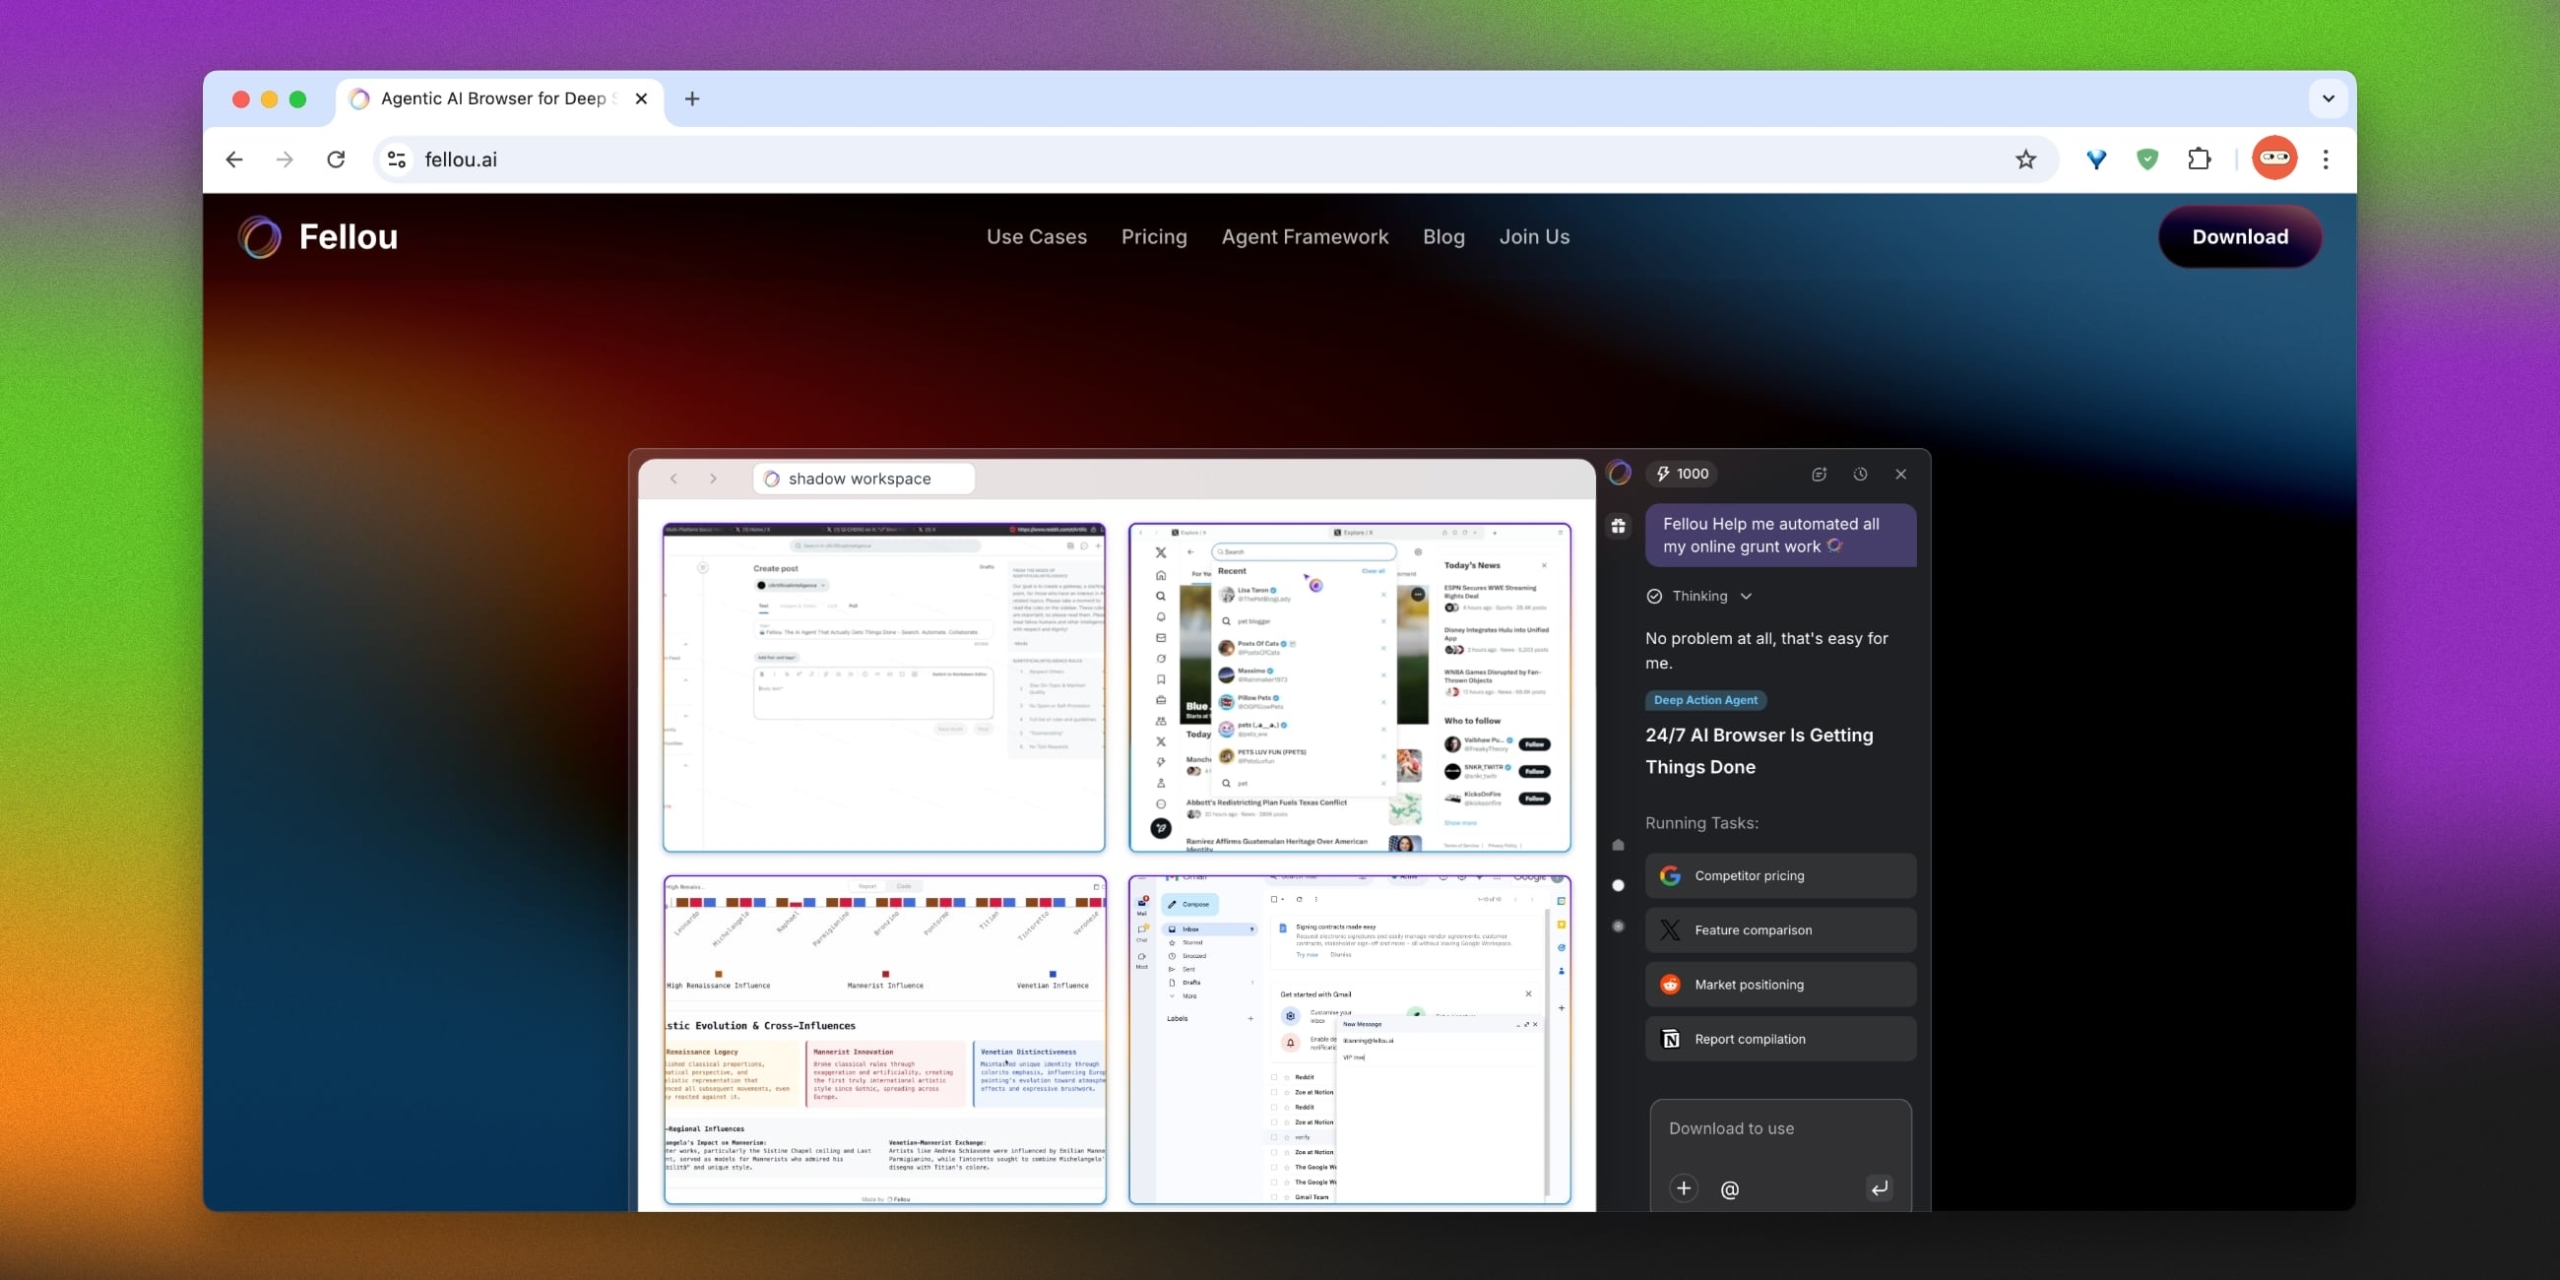
Task: Click the Download button
Action: point(2239,237)
